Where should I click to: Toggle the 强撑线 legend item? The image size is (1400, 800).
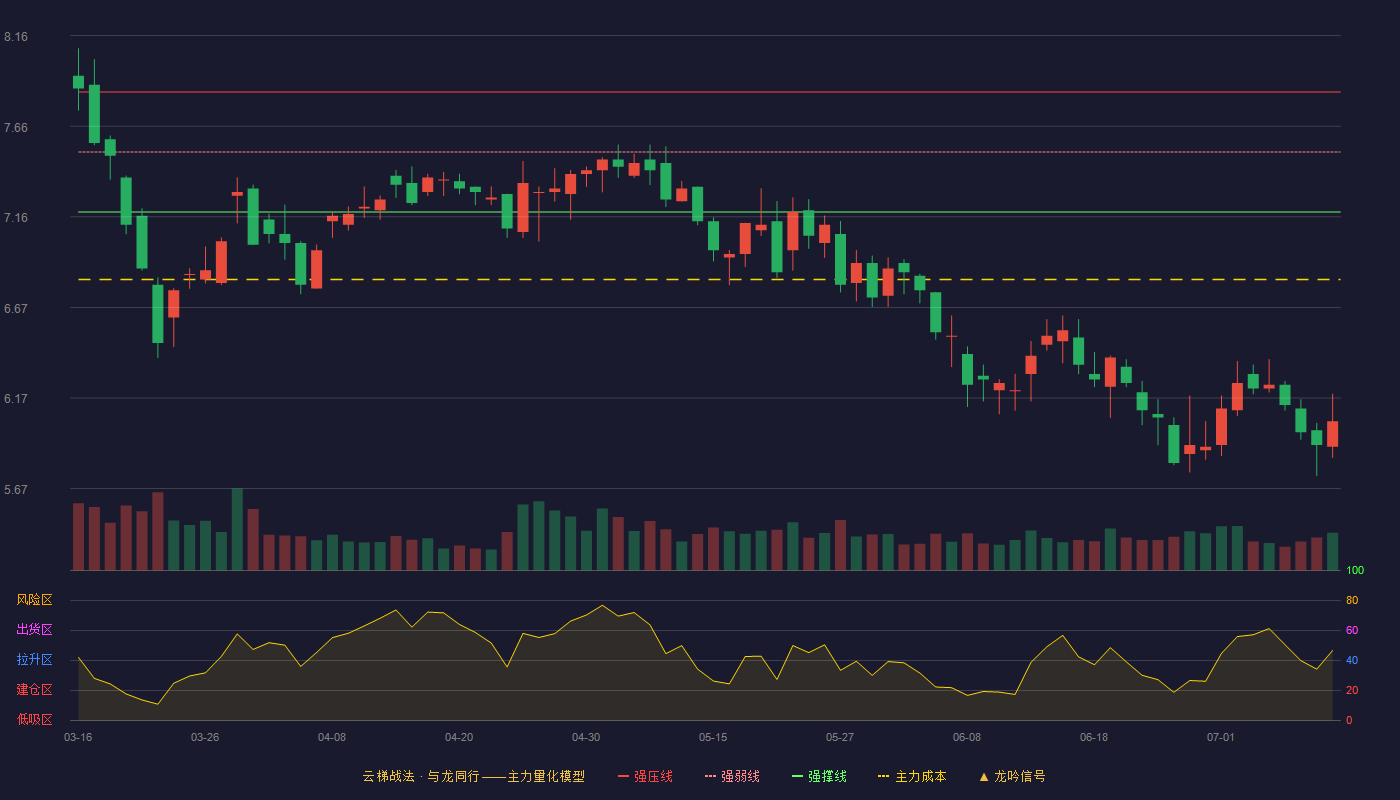pyautogui.click(x=819, y=776)
